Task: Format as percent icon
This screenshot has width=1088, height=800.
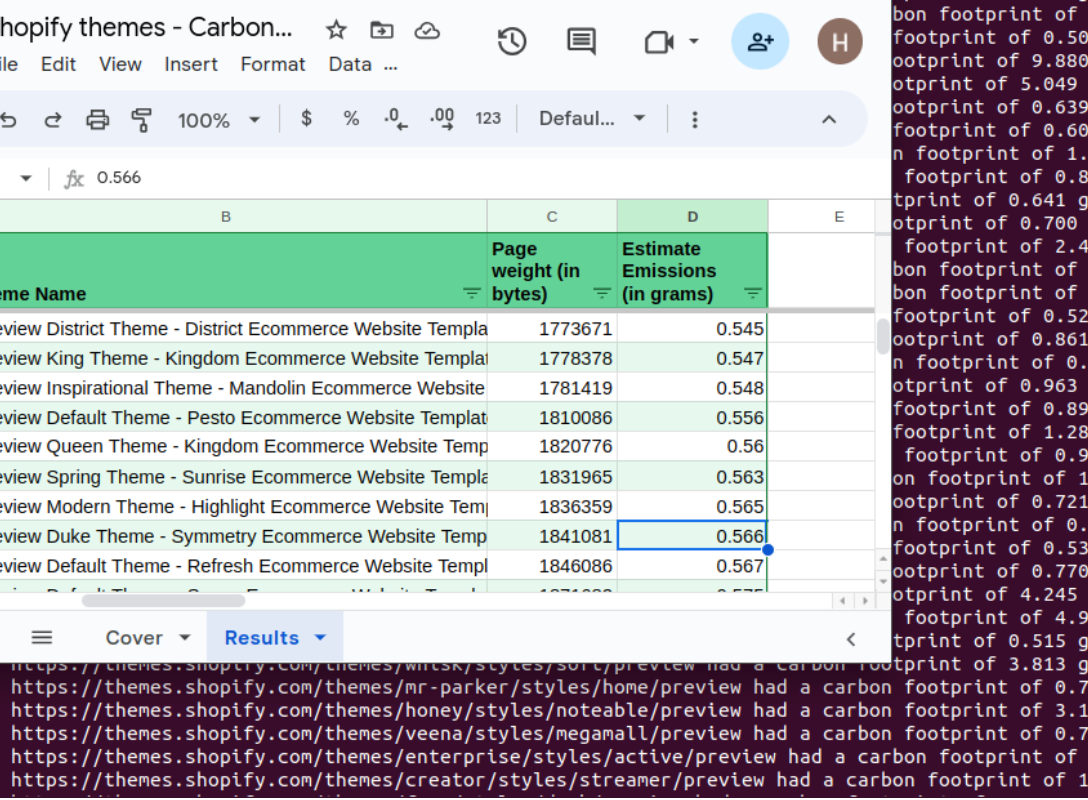Action: 351,119
